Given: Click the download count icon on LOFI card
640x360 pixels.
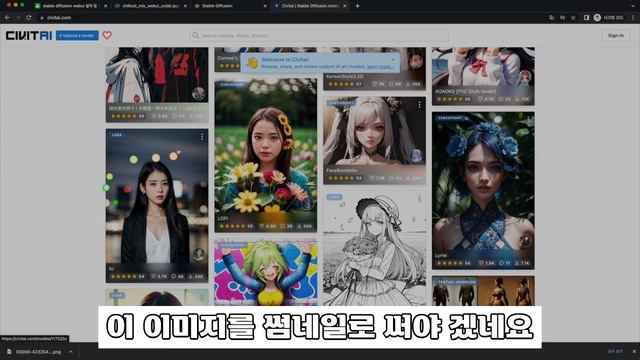Looking at the screenshot, I should [299, 226].
